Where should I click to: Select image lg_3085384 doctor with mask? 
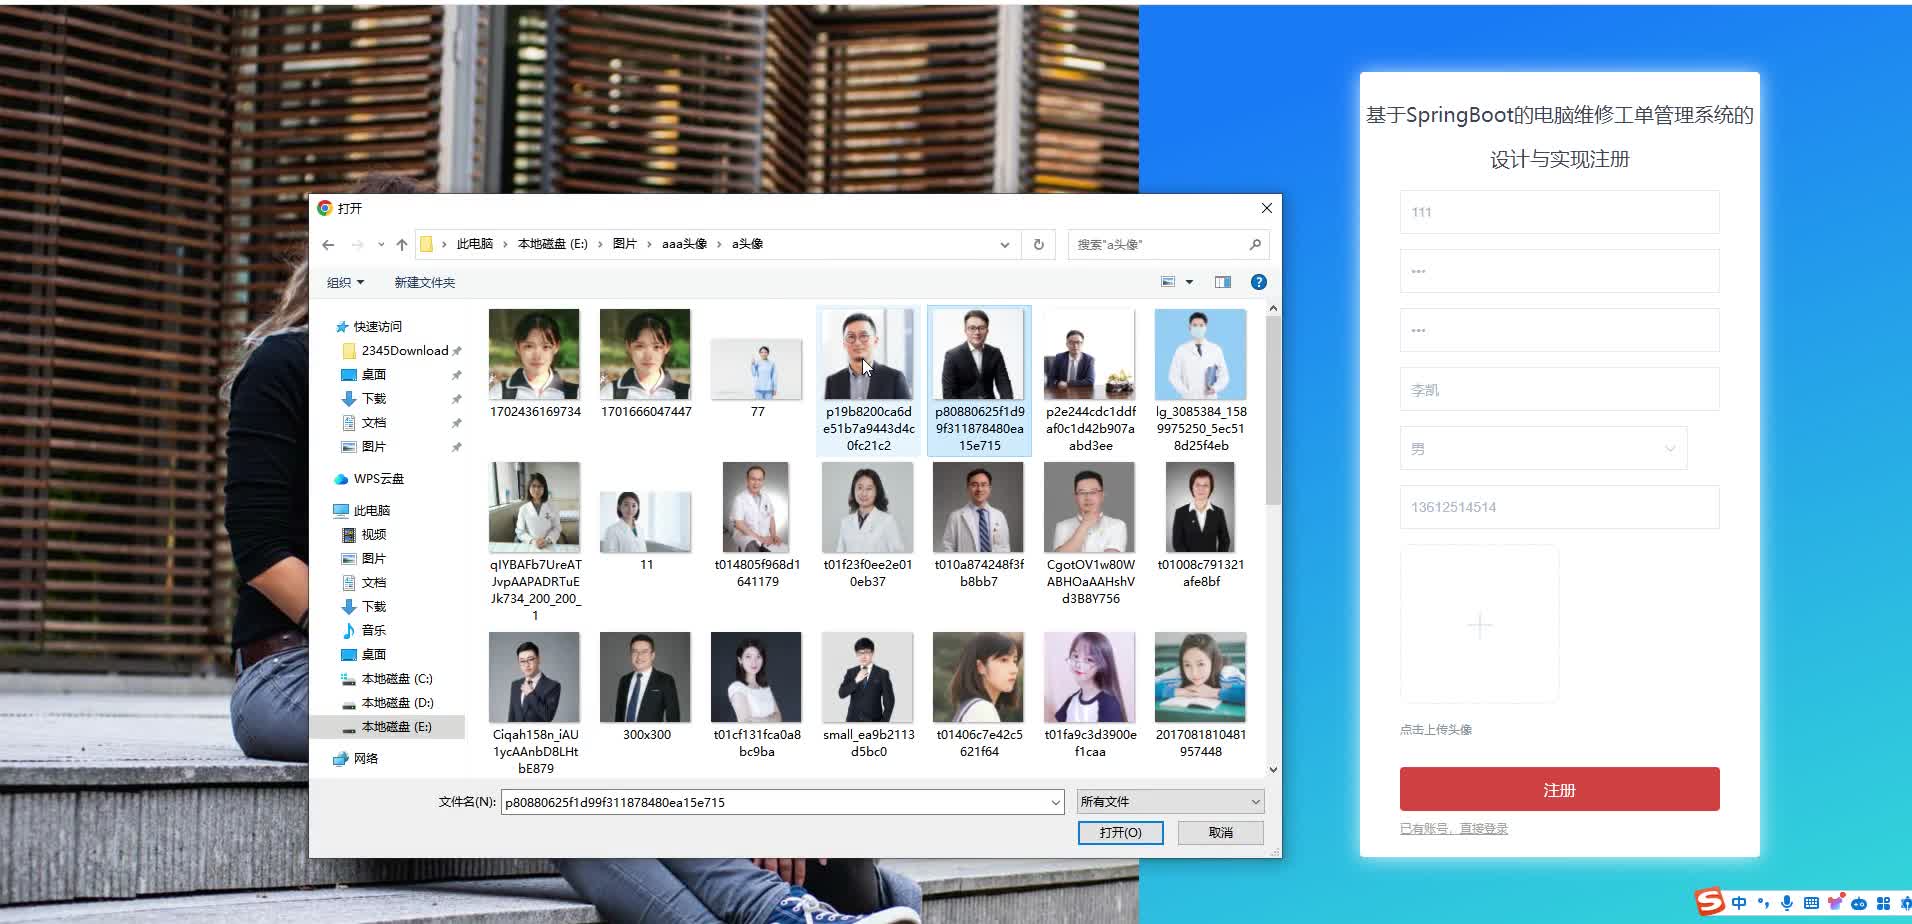1200,380
